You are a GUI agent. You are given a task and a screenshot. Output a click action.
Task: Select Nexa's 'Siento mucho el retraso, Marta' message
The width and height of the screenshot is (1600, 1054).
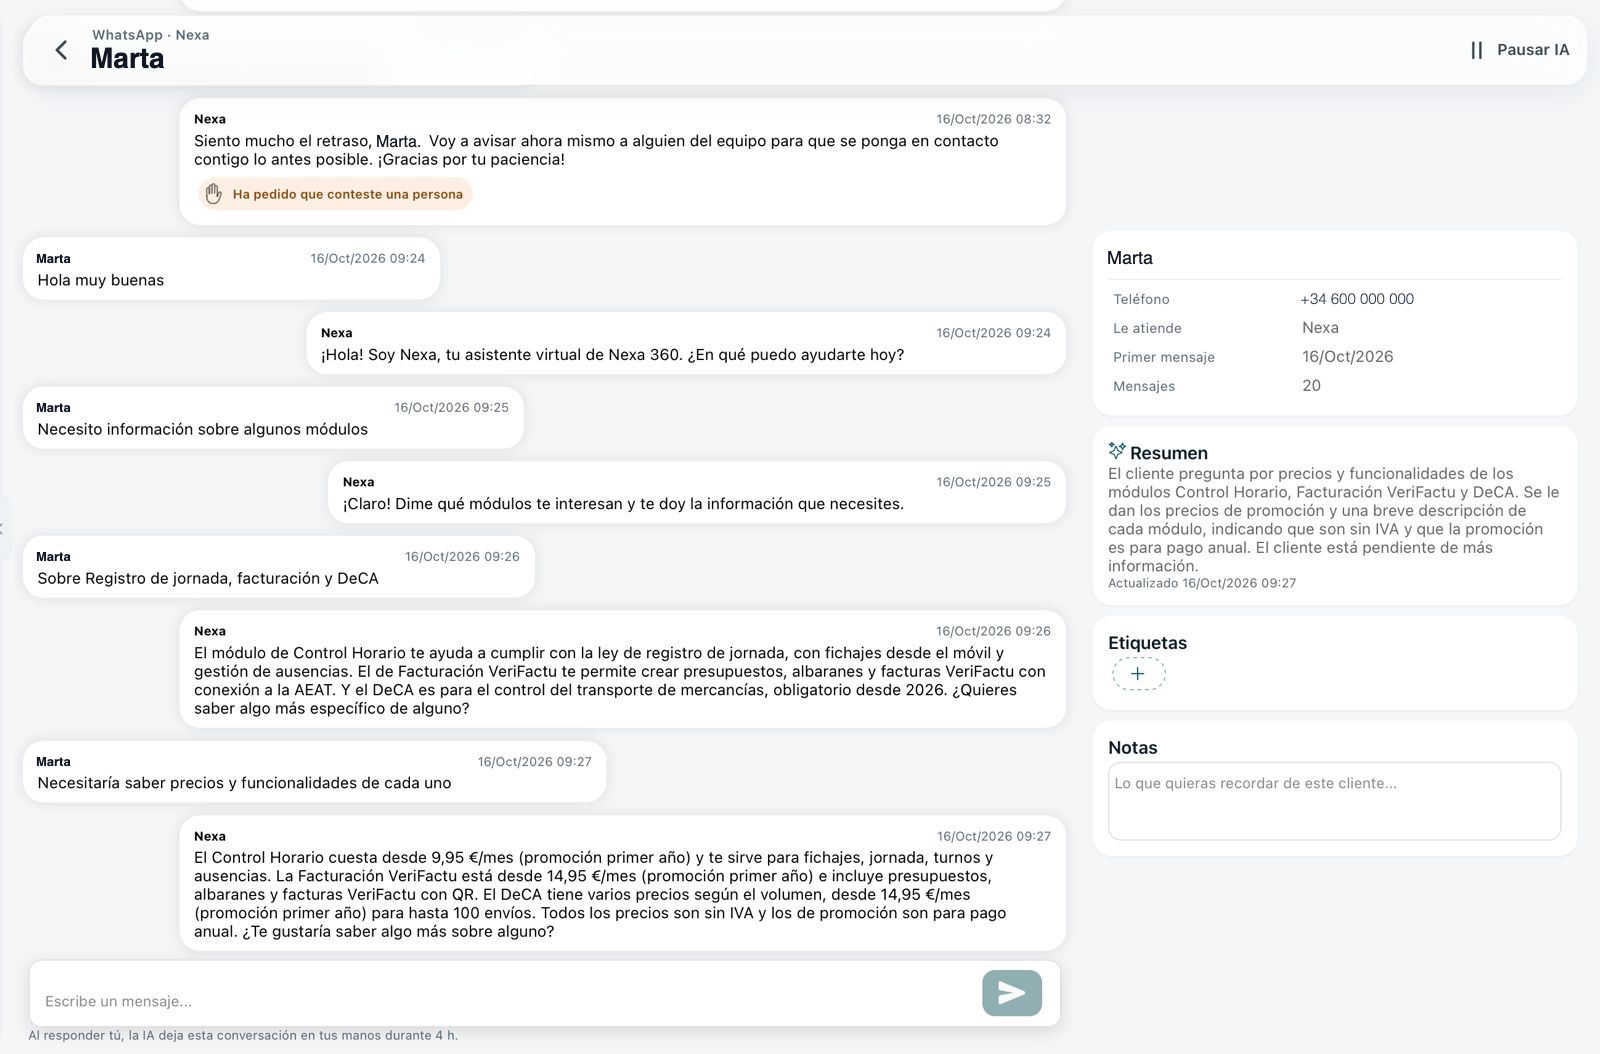click(x=623, y=161)
